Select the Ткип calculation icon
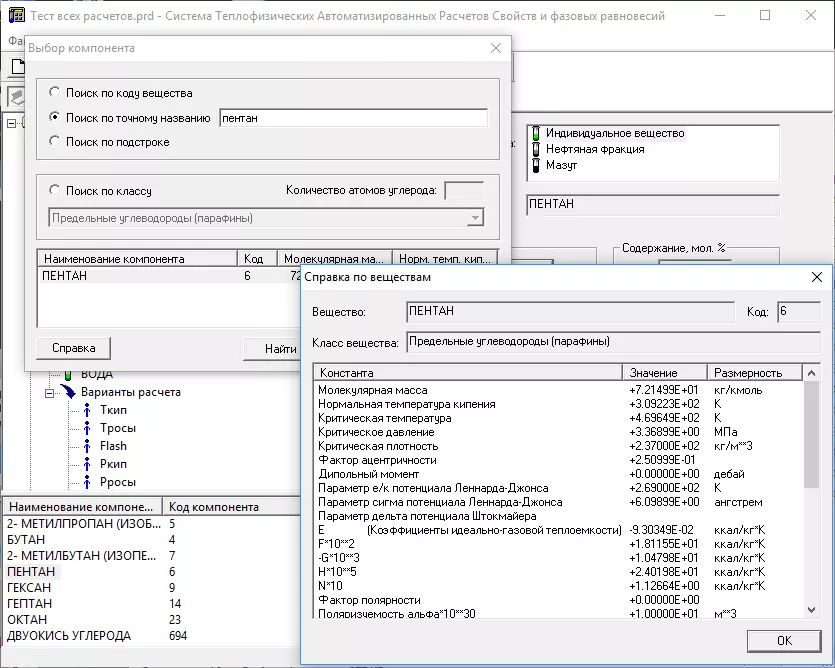The height and width of the screenshot is (668, 835). coord(88,410)
